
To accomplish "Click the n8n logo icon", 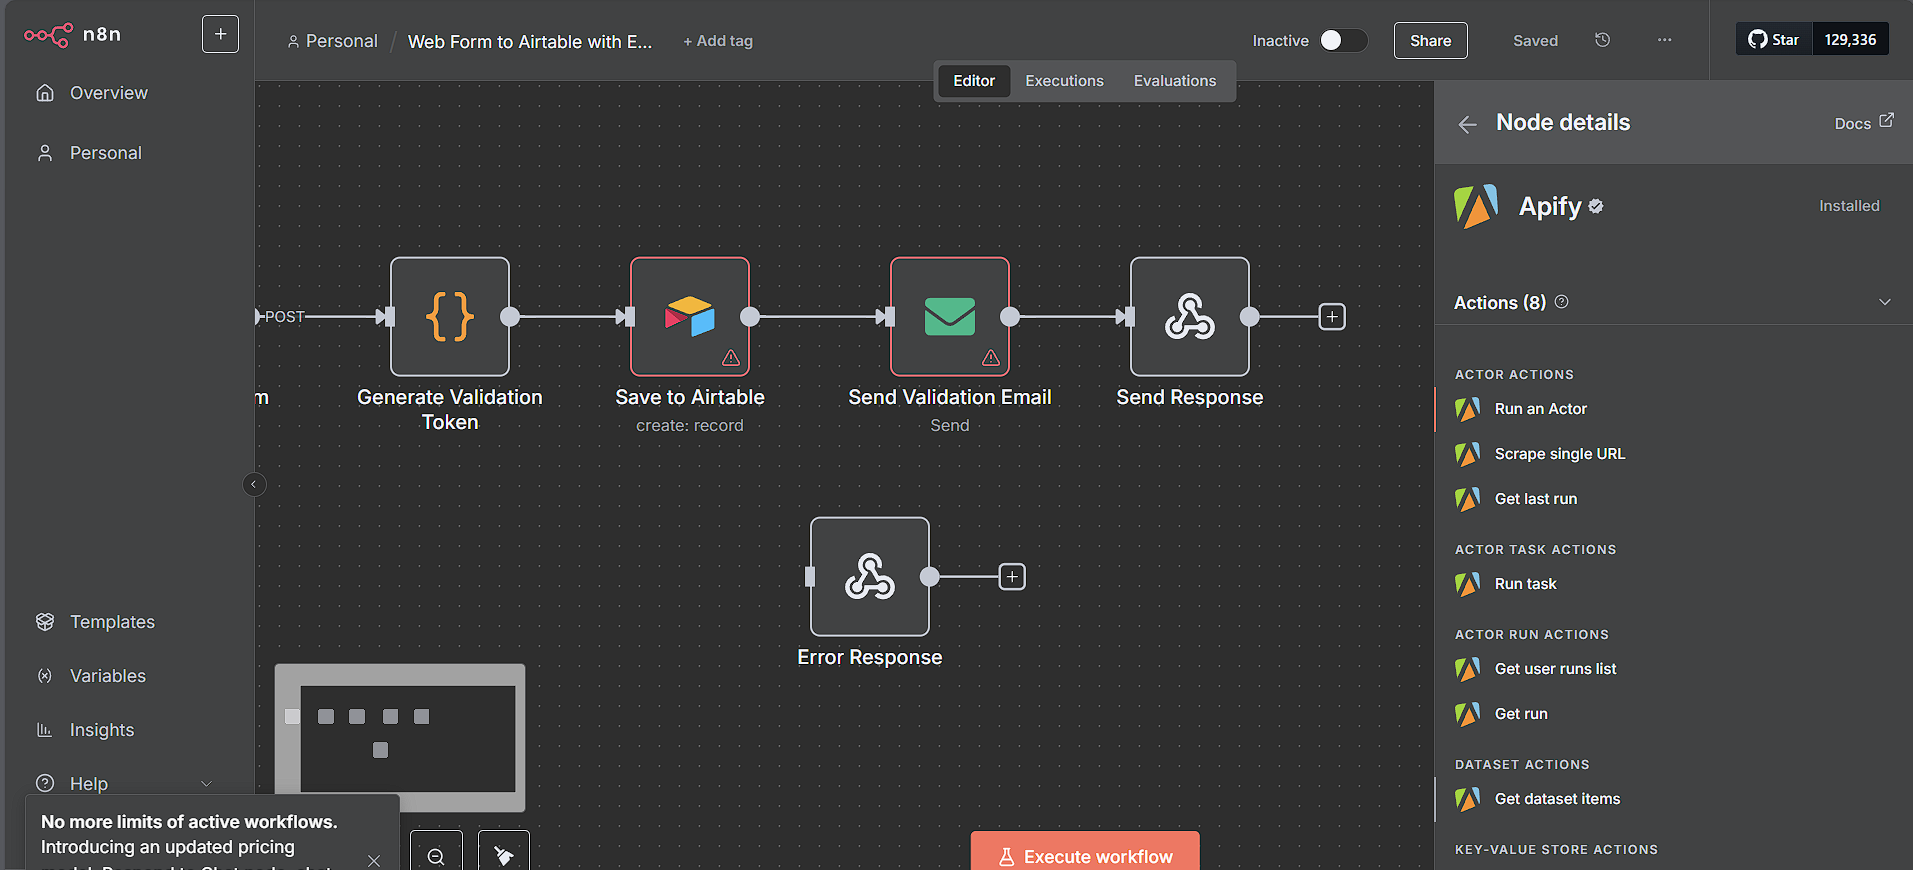I will tap(48, 35).
